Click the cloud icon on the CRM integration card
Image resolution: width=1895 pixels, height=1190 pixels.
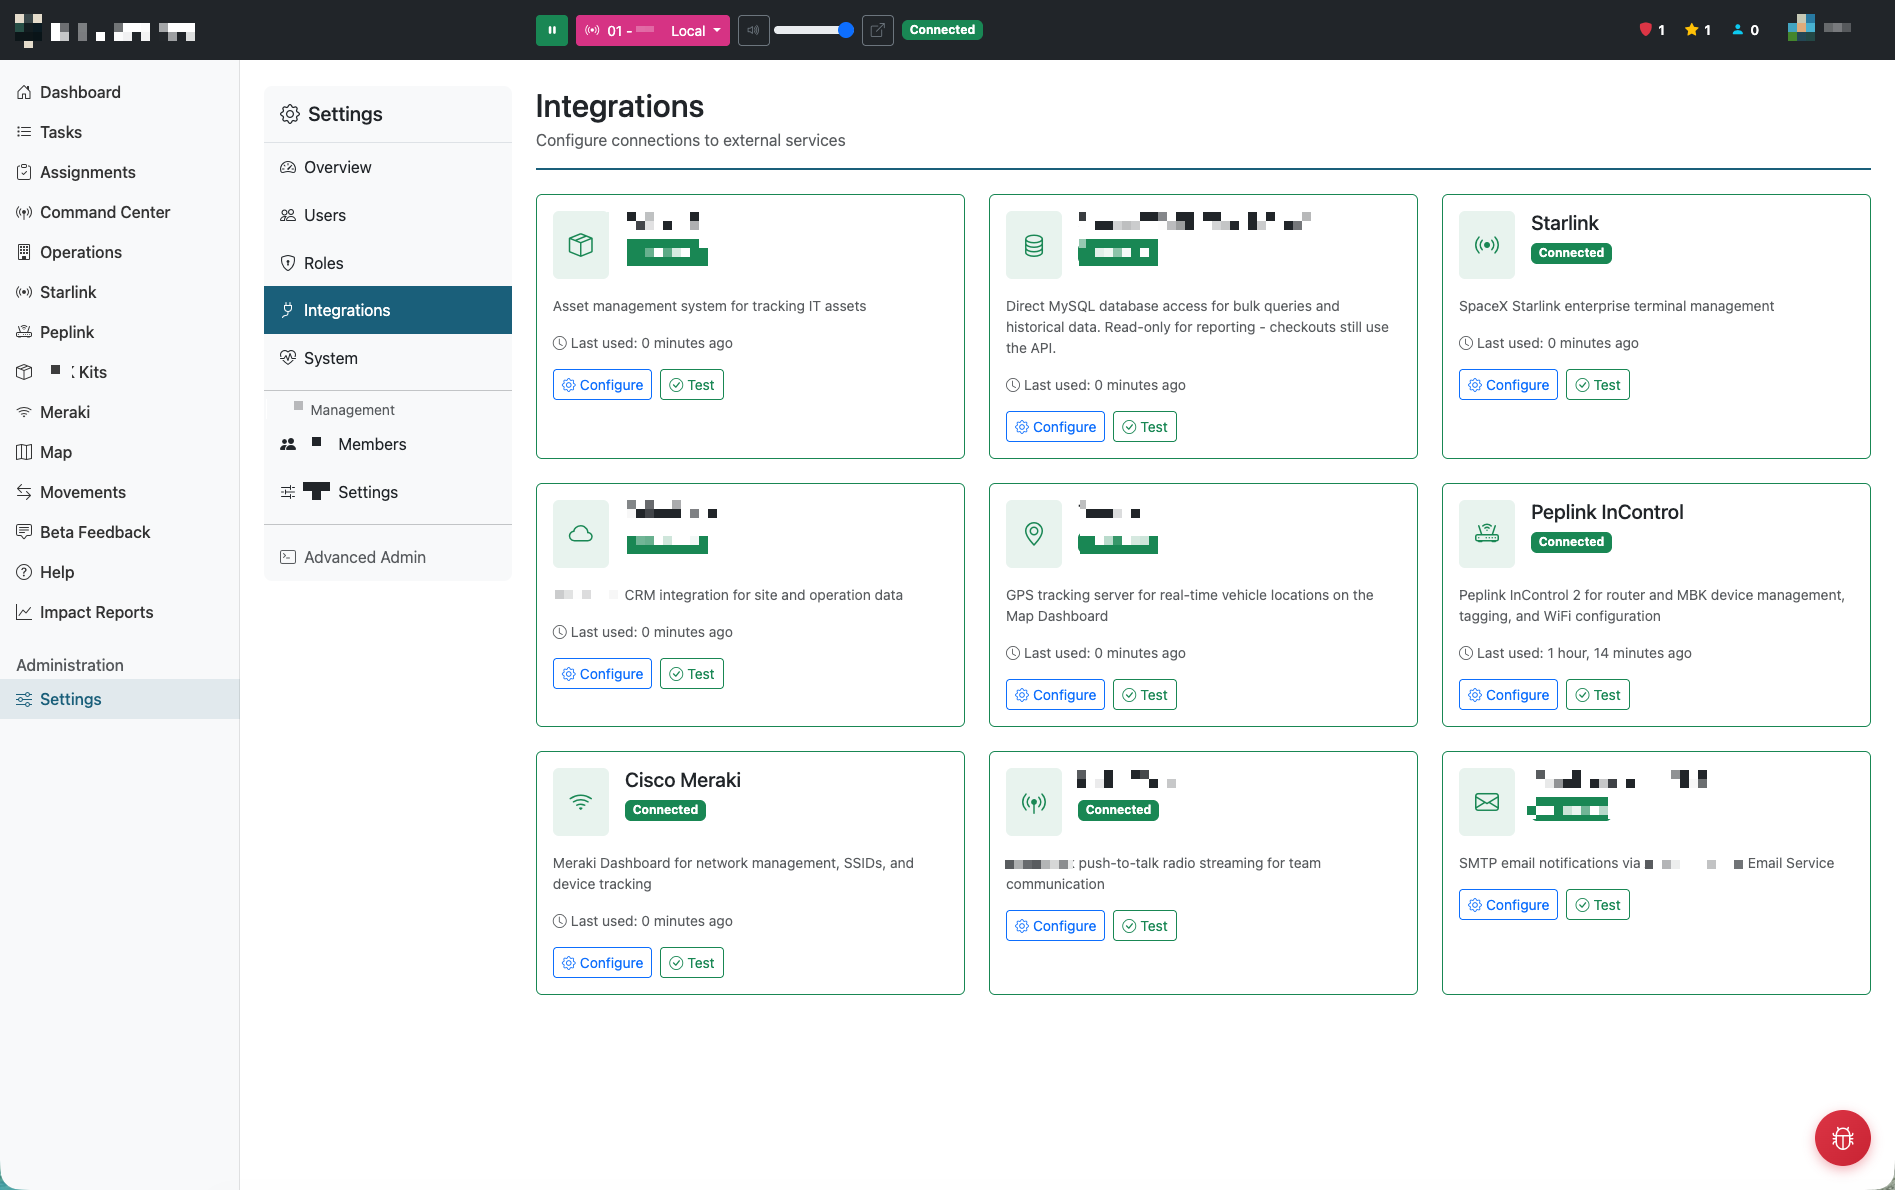point(580,533)
